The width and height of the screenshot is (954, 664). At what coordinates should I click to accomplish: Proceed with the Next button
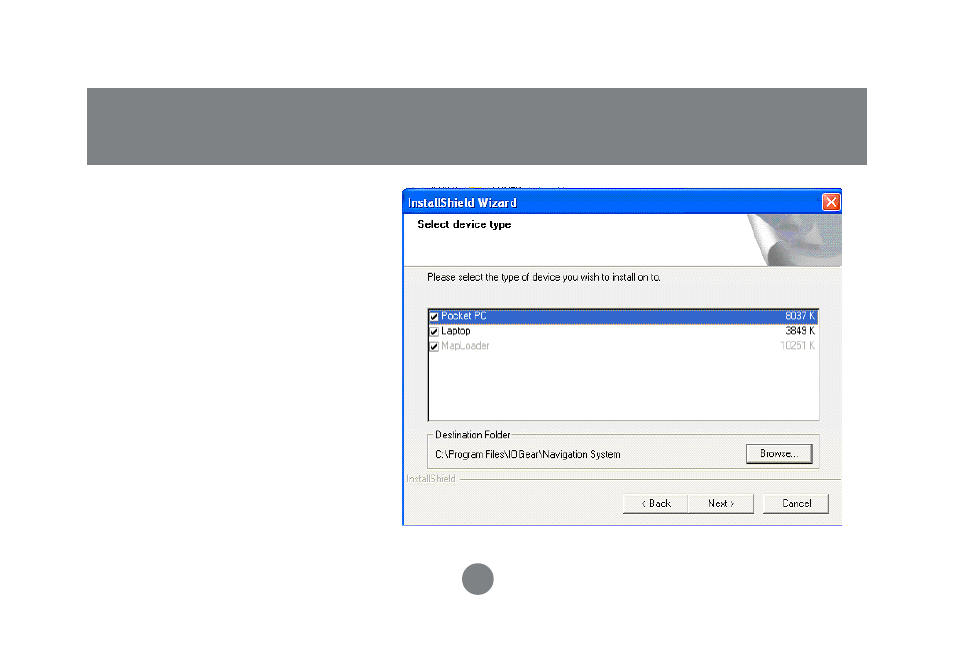721,503
